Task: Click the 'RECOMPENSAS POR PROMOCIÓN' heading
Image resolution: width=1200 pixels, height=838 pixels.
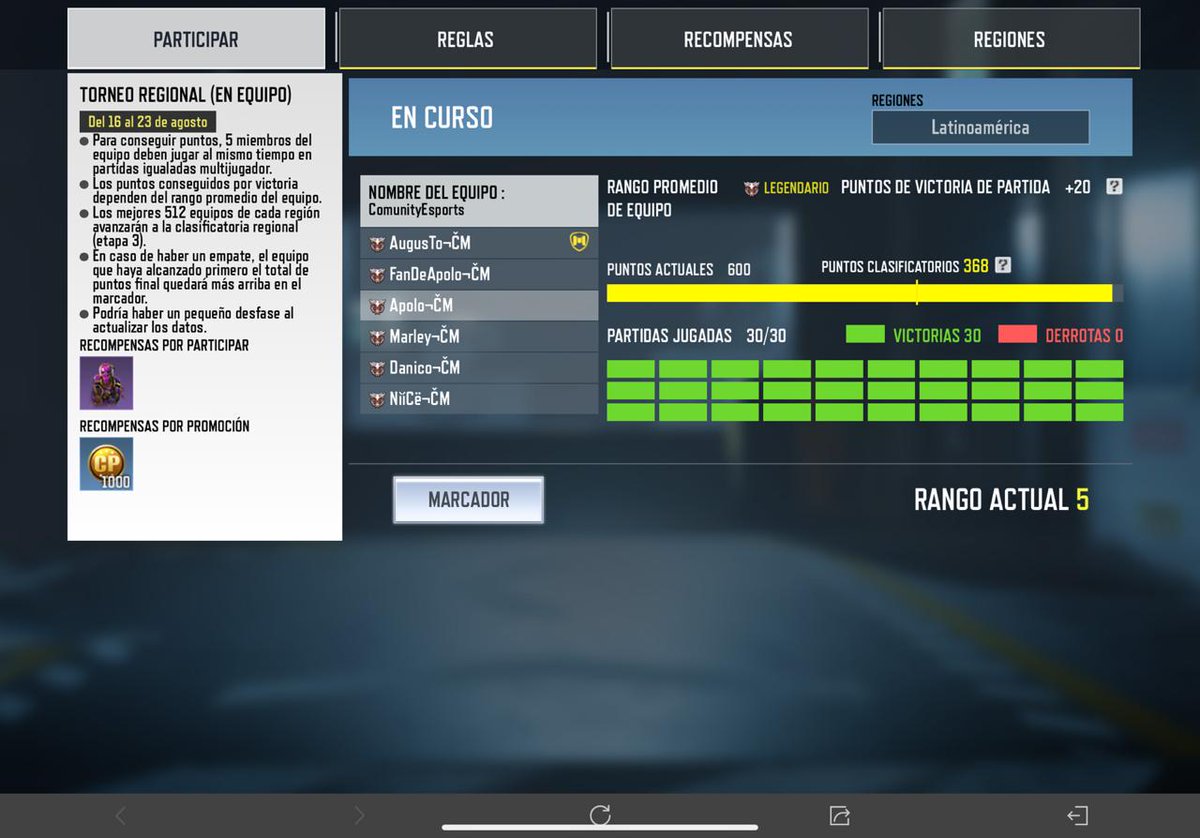Action: coord(165,426)
